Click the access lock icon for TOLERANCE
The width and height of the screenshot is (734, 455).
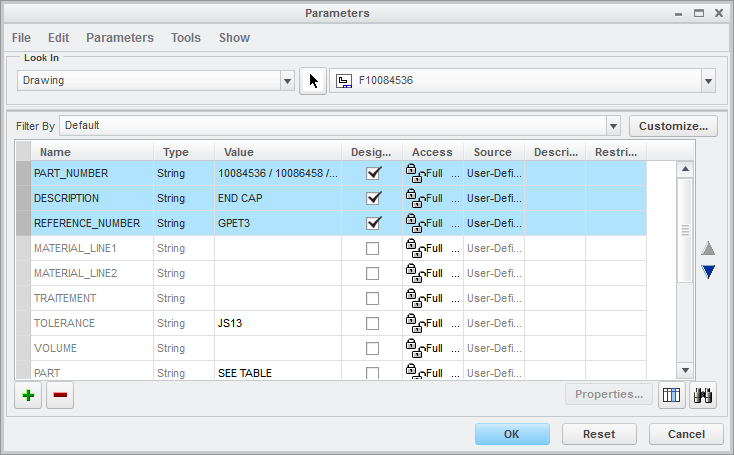pyautogui.click(x=415, y=323)
